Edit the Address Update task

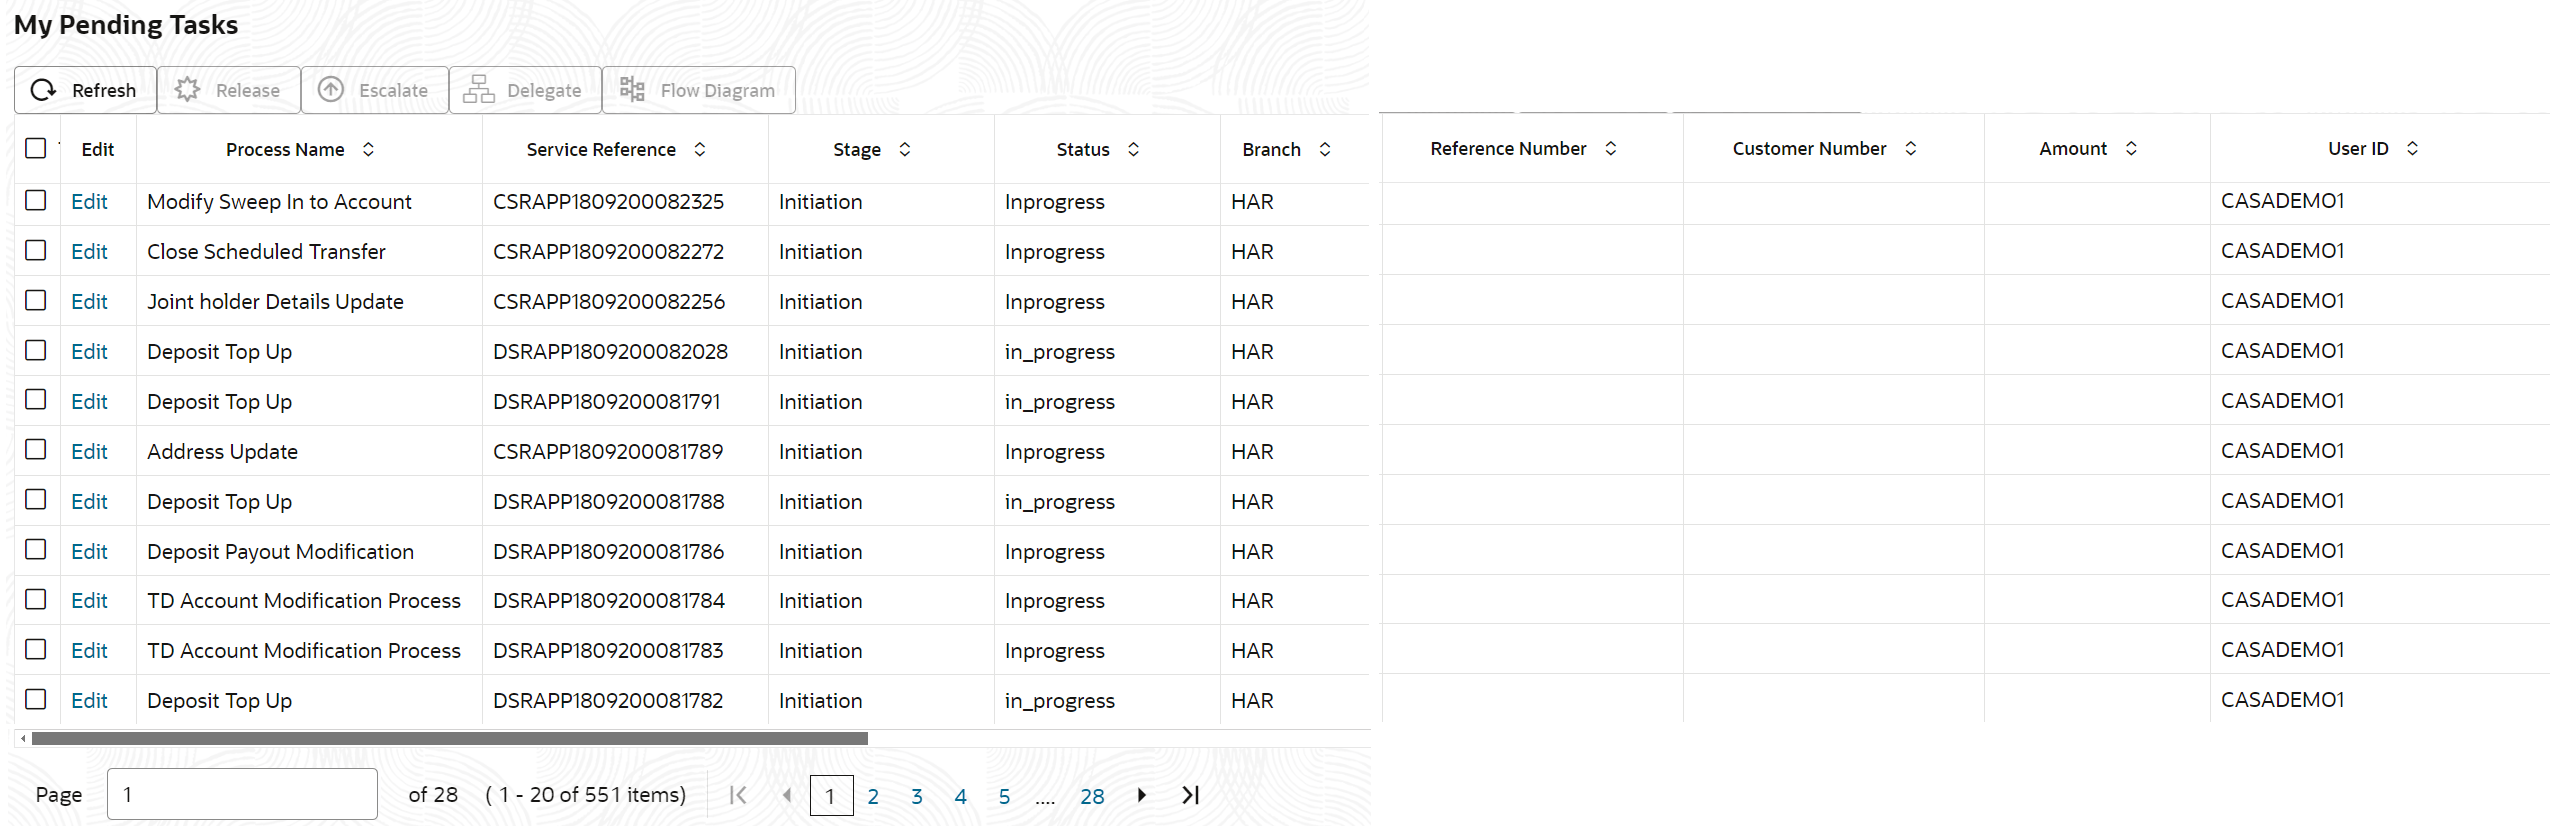89,452
